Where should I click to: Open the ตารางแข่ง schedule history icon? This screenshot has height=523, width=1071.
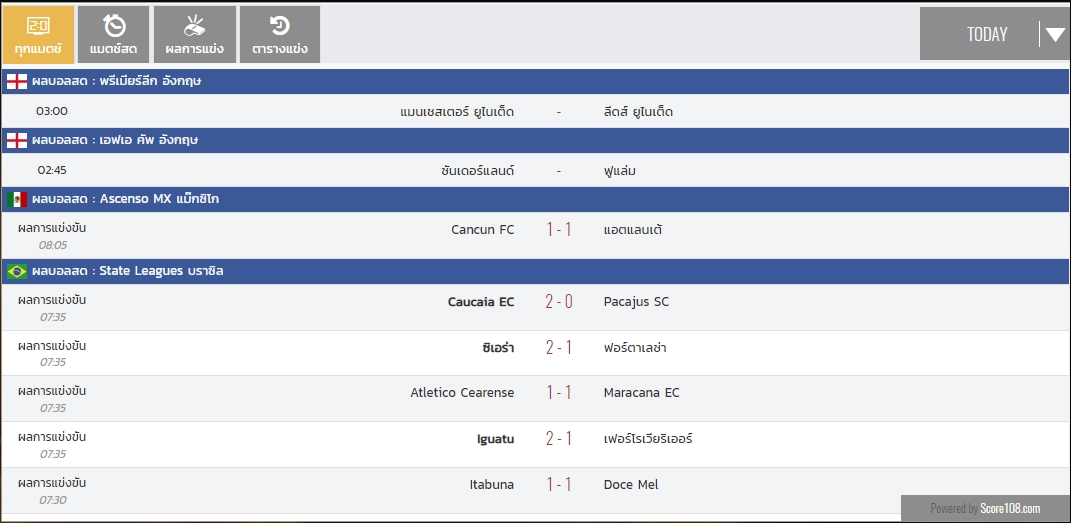tap(280, 26)
